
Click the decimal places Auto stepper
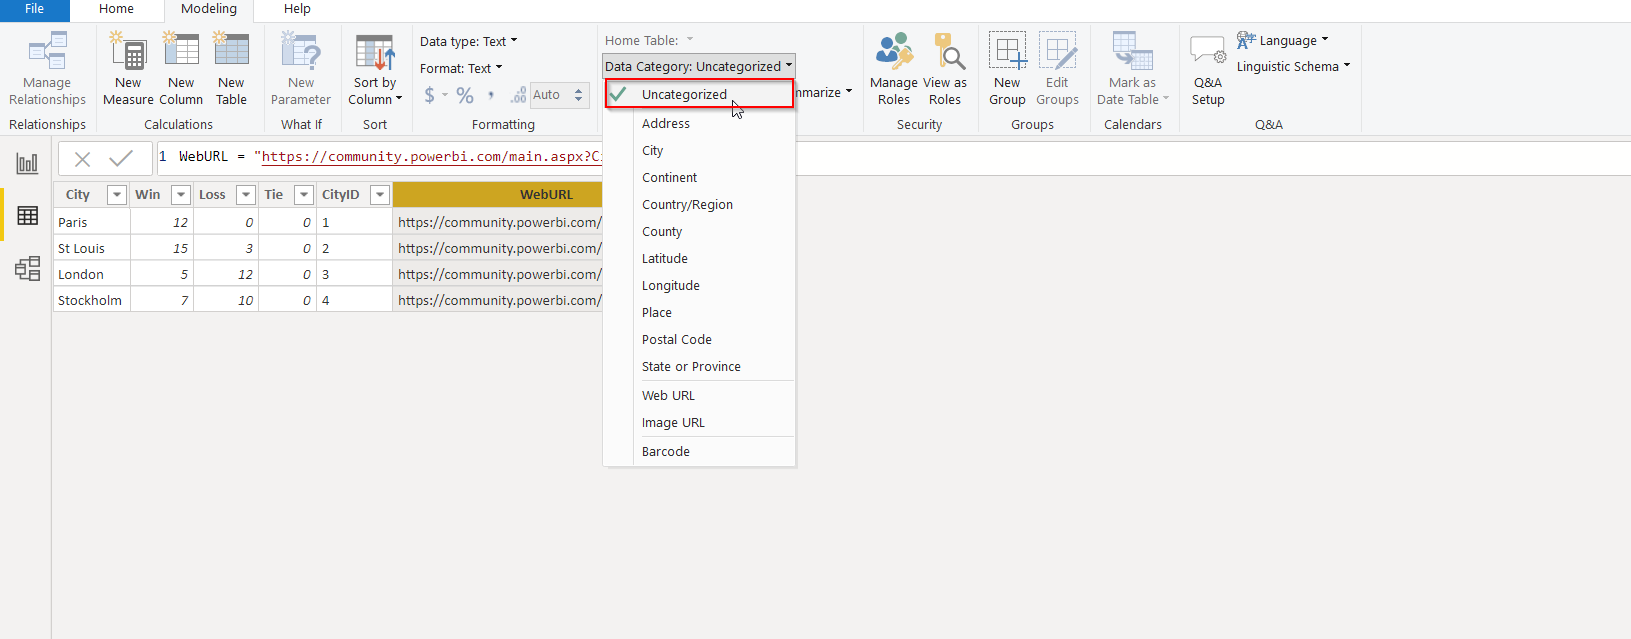click(x=578, y=95)
